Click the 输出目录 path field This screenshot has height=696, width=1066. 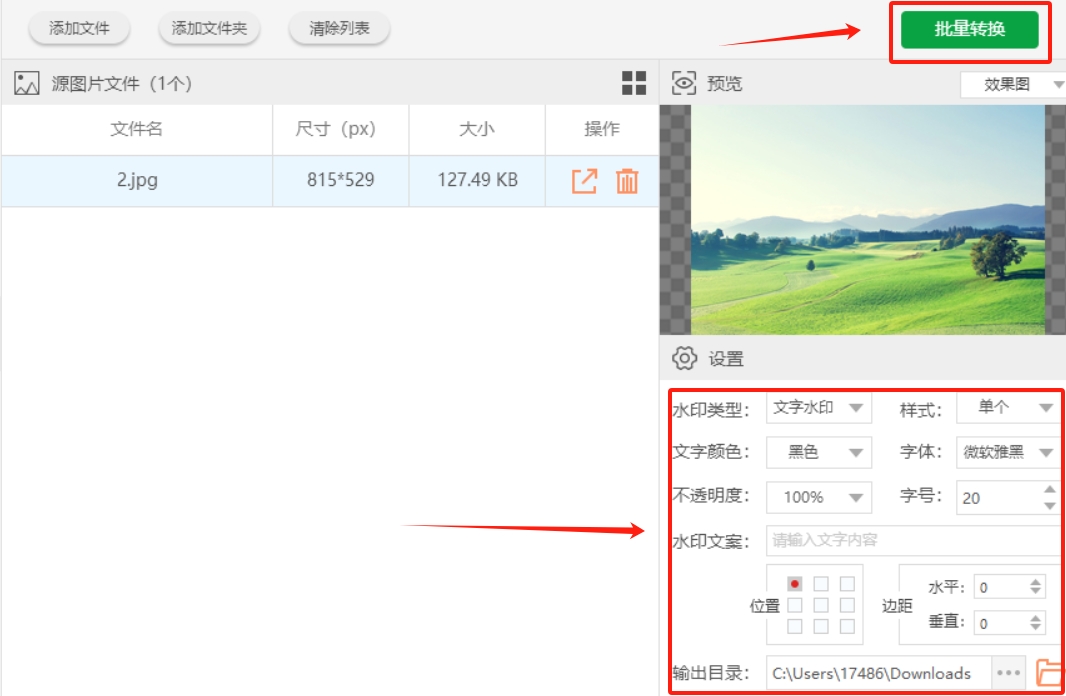878,673
